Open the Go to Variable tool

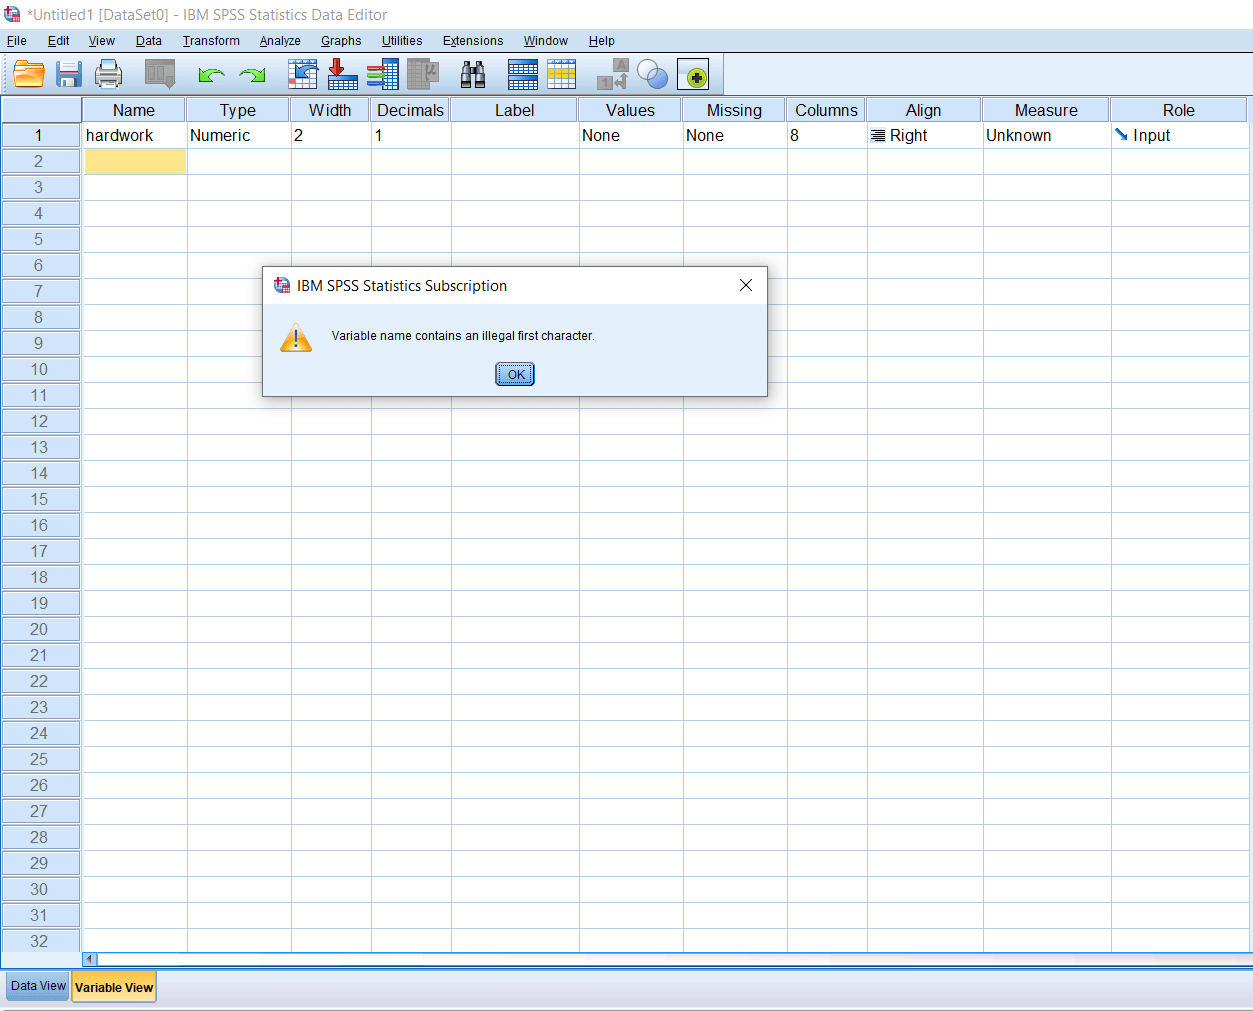(x=341, y=74)
